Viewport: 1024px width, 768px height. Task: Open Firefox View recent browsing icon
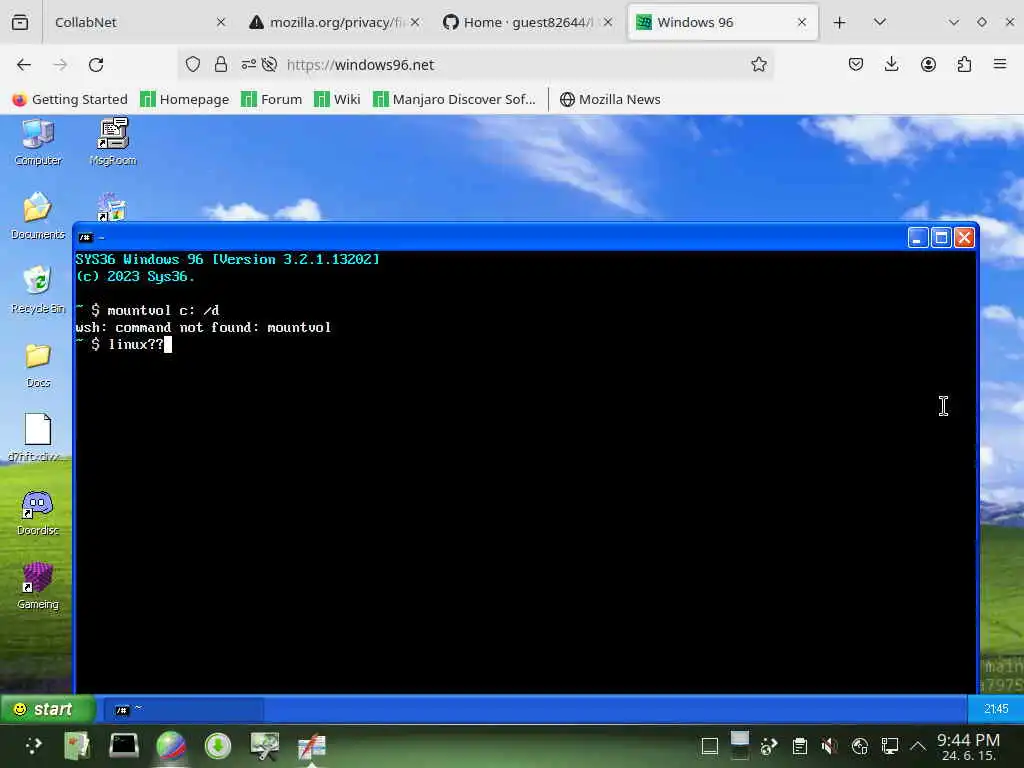coord(20,22)
